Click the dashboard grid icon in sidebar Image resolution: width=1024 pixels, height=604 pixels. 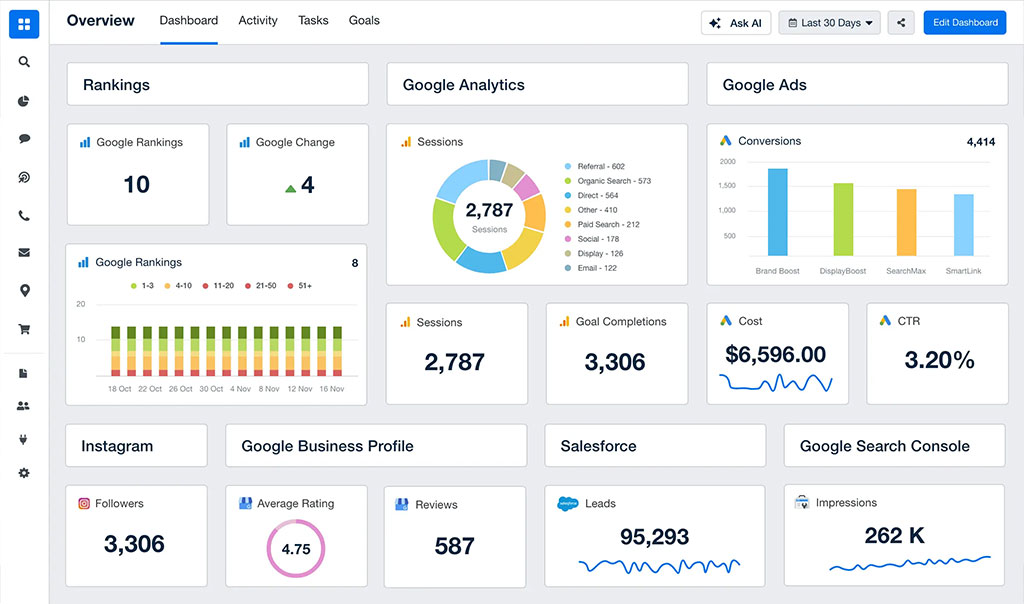24,24
